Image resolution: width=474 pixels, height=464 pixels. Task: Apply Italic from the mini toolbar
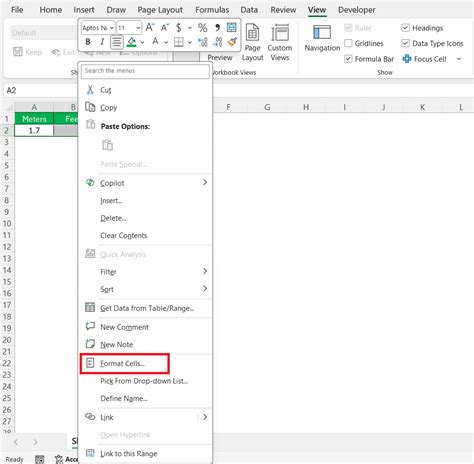pos(102,42)
